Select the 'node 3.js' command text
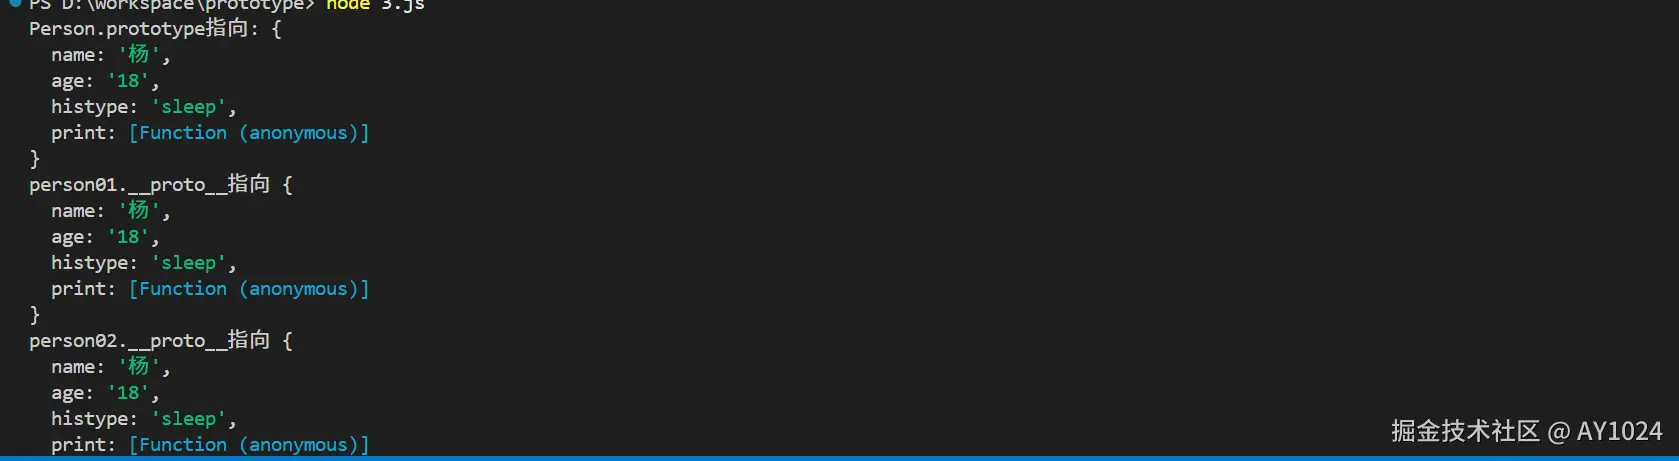 click(375, 5)
